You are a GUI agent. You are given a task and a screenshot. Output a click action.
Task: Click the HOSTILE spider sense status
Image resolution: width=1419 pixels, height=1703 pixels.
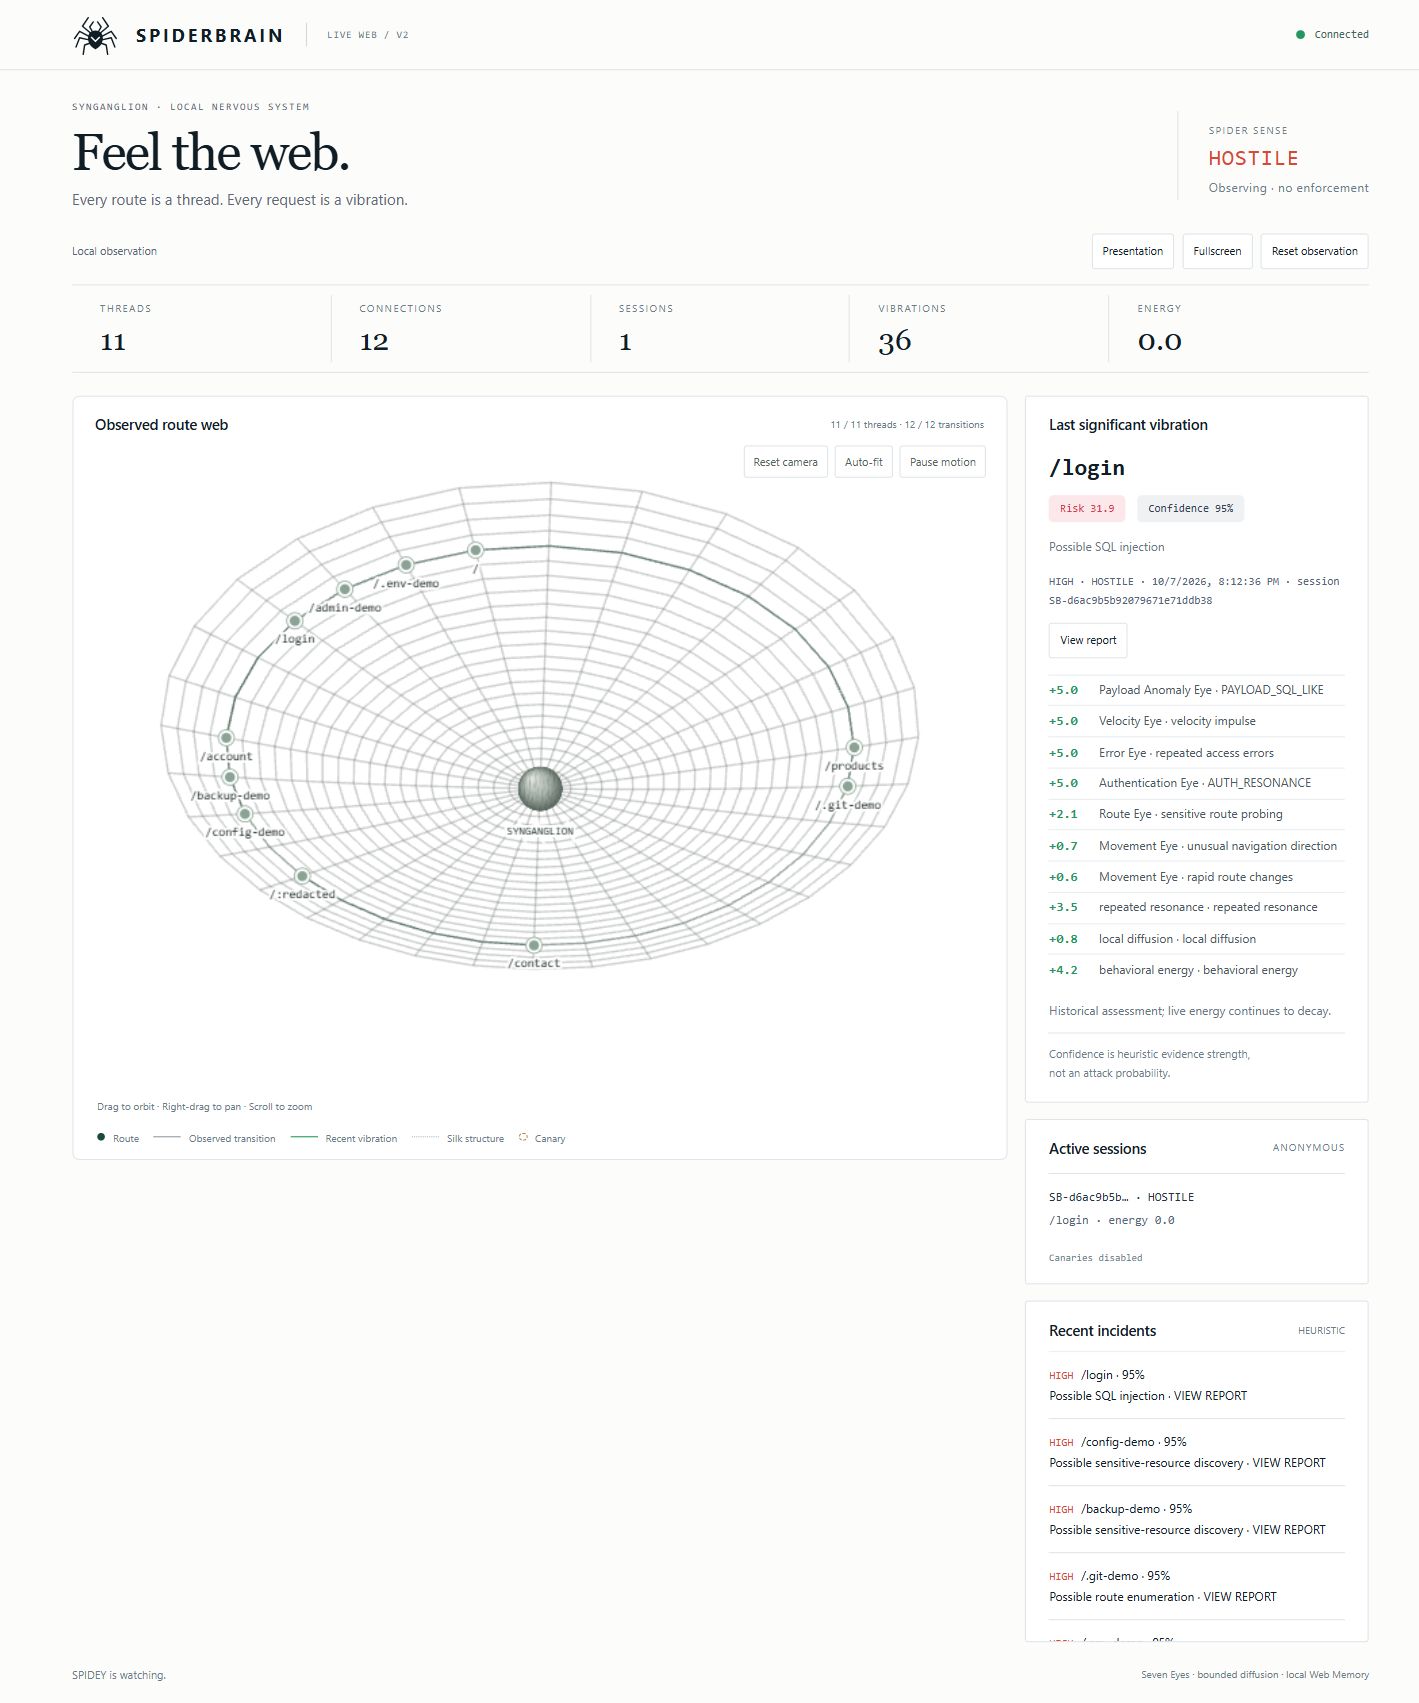pos(1253,158)
